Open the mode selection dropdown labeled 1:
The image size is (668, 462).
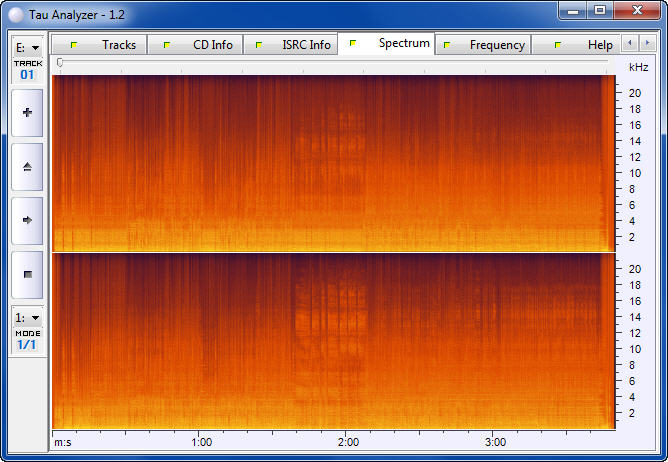point(27,317)
